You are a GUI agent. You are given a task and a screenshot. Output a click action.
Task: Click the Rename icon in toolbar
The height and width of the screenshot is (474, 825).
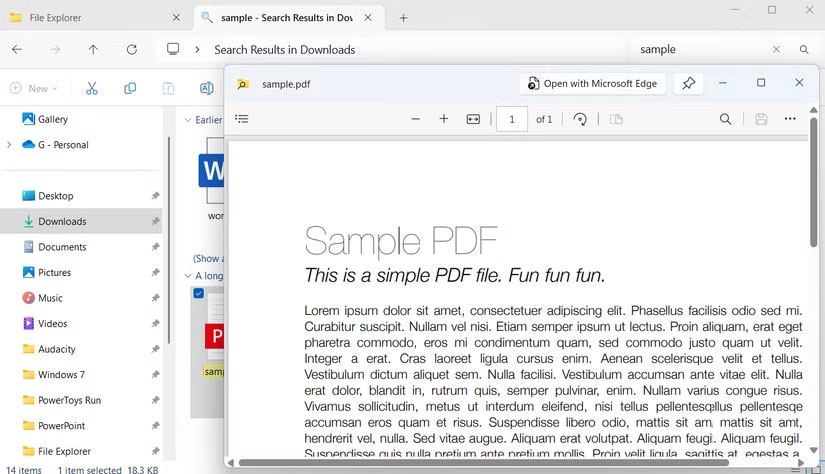pos(206,88)
